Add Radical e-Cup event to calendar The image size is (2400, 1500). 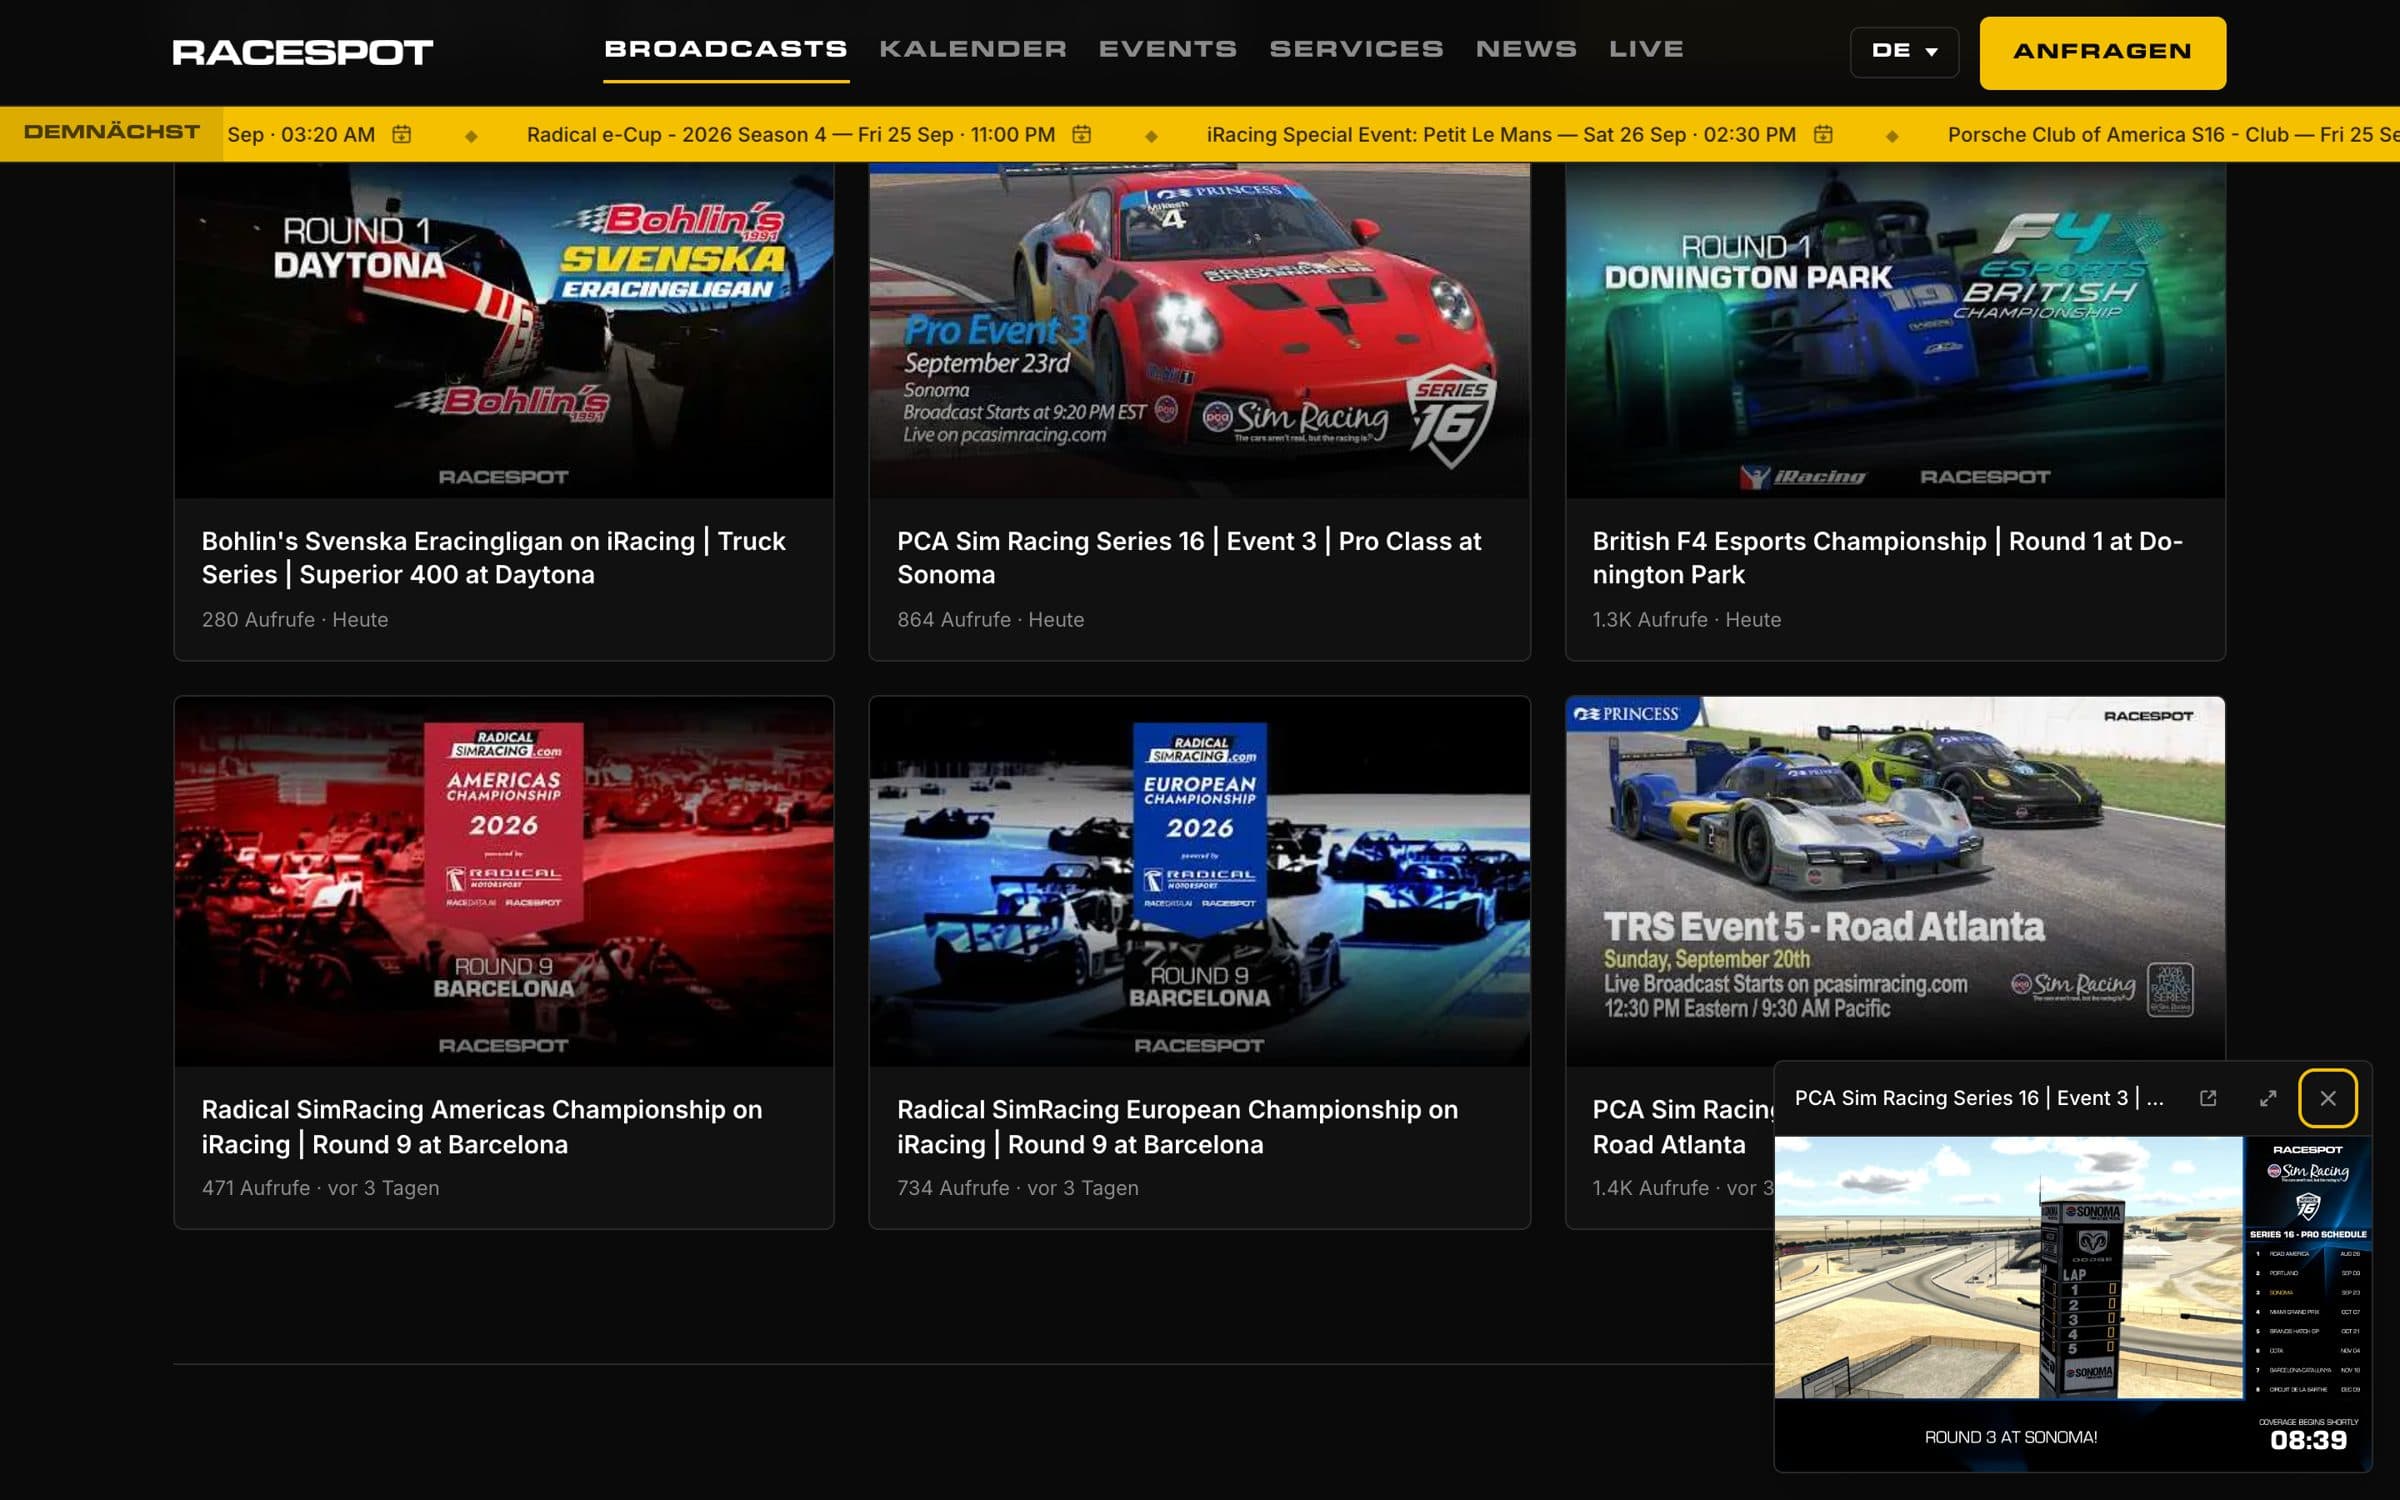coord(1081,134)
